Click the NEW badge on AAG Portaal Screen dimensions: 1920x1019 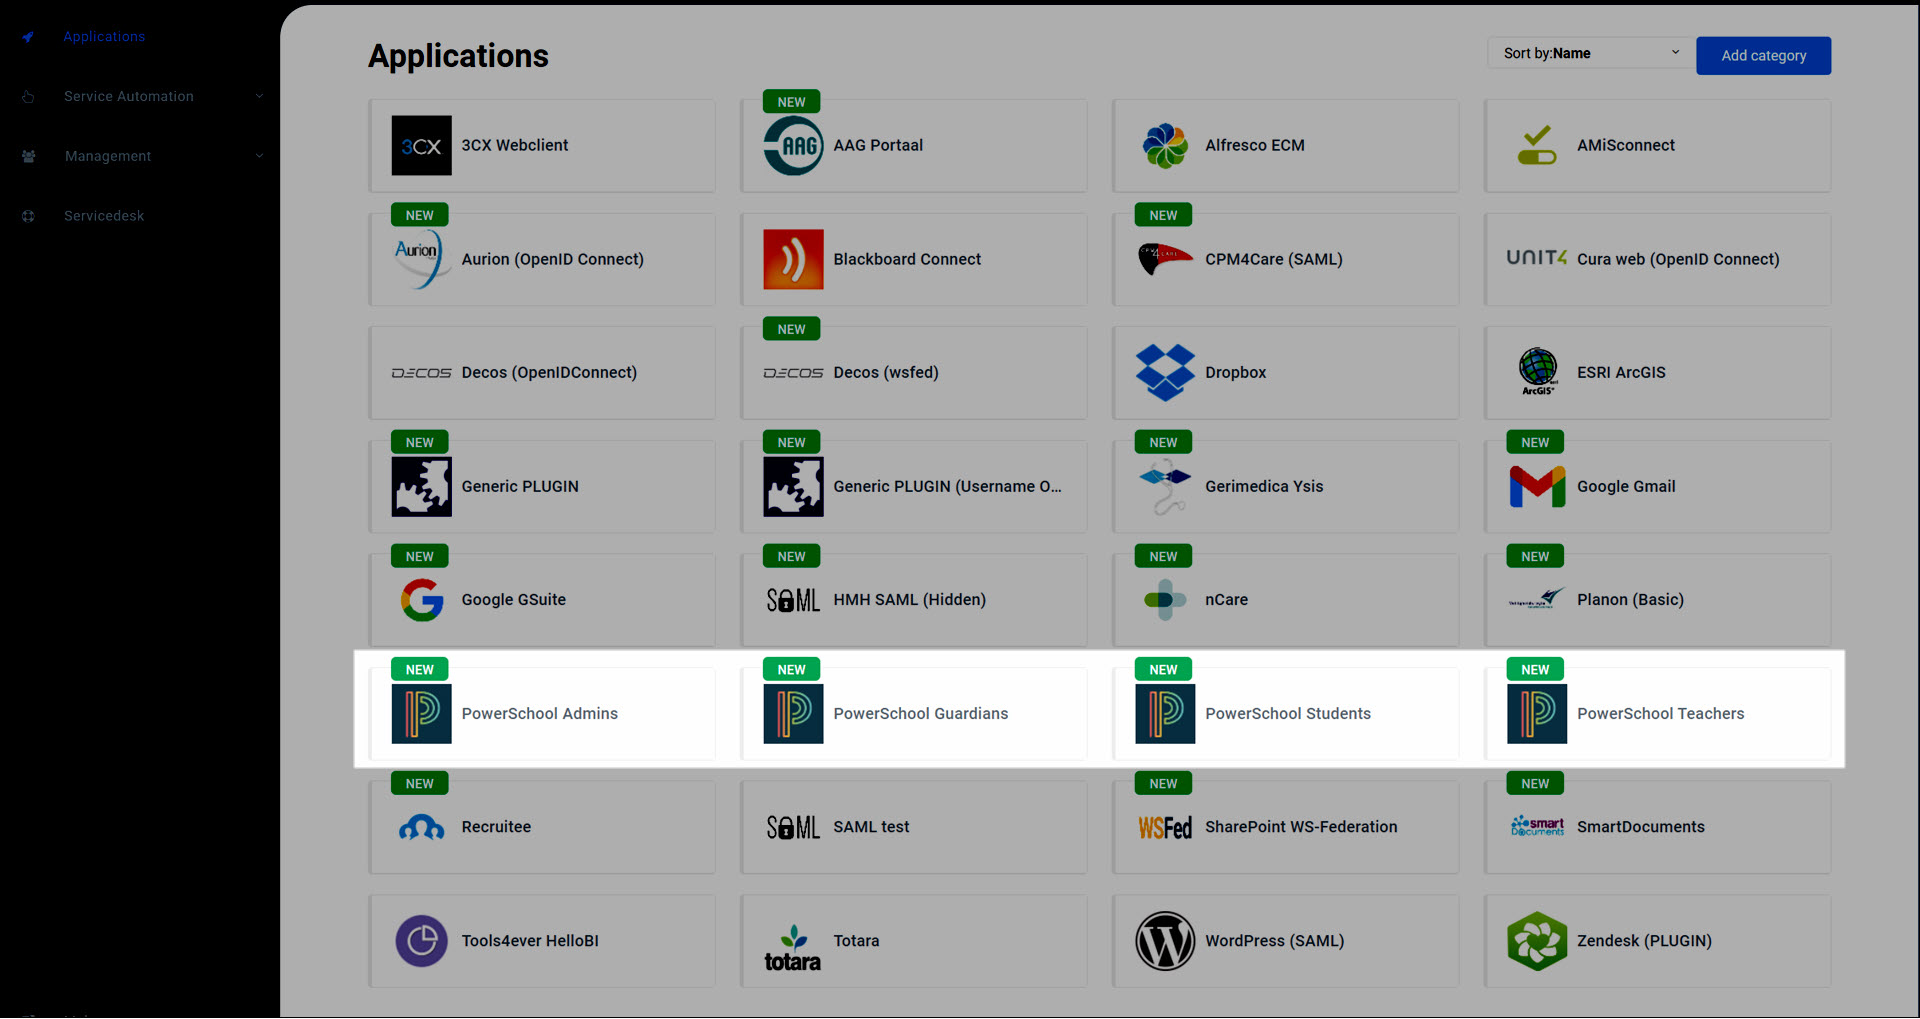click(x=791, y=102)
